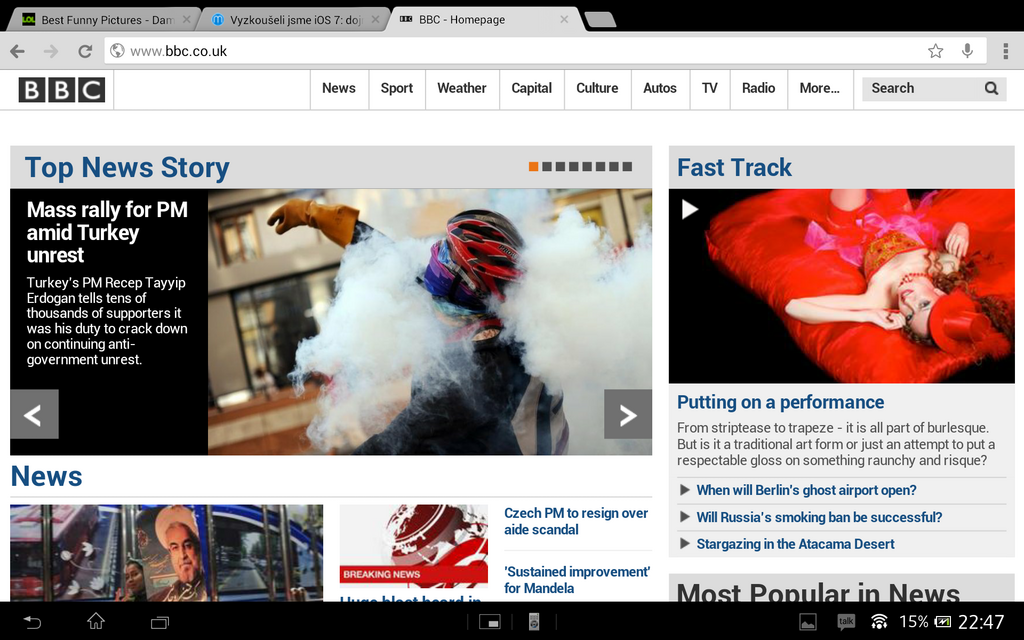Viewport: 1024px width, 640px height.
Task: Tap the magnifier icon in the BBC search box
Action: tap(990, 88)
